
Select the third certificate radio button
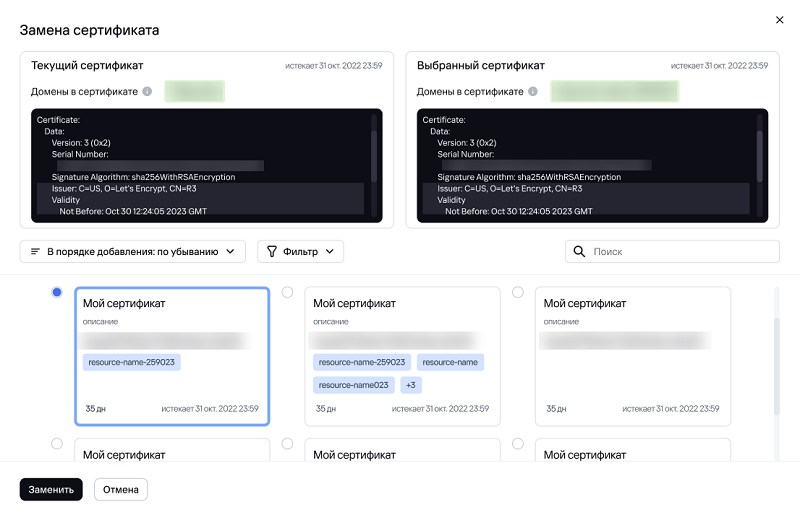(x=518, y=292)
